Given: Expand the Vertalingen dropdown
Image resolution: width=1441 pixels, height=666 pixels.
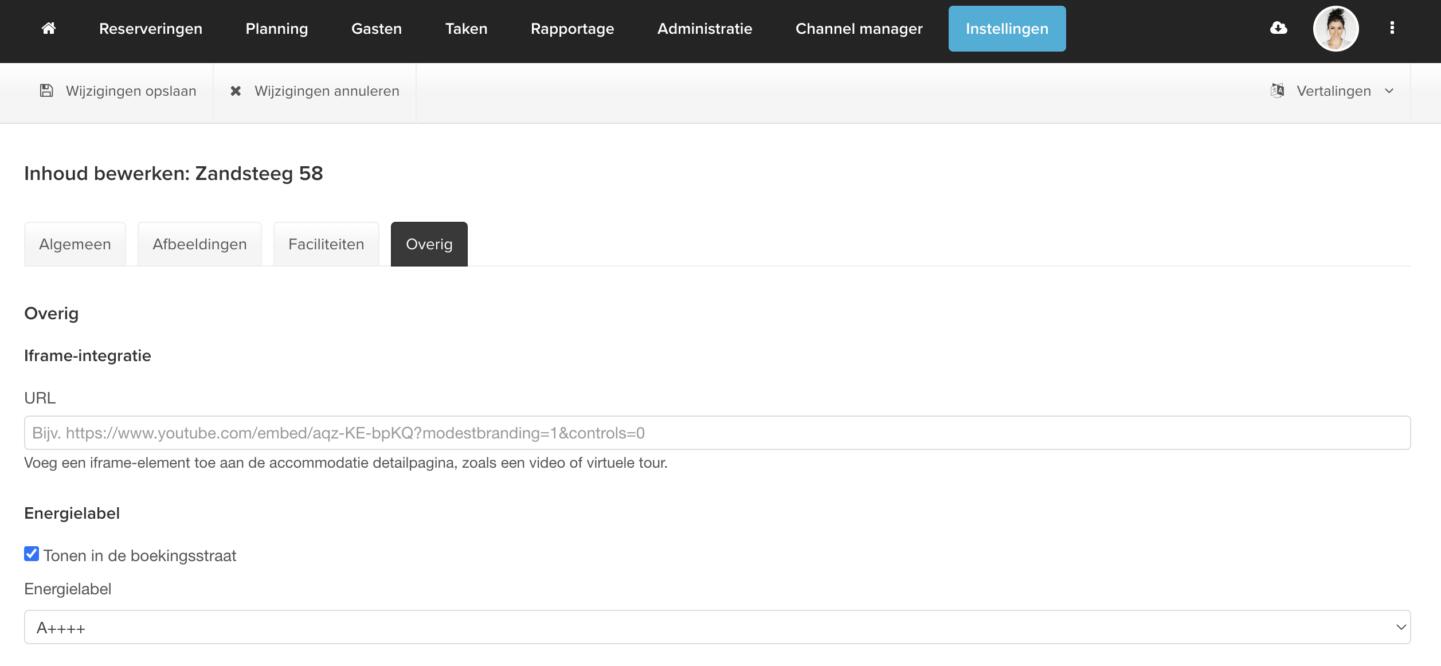Looking at the screenshot, I should (x=1344, y=91).
